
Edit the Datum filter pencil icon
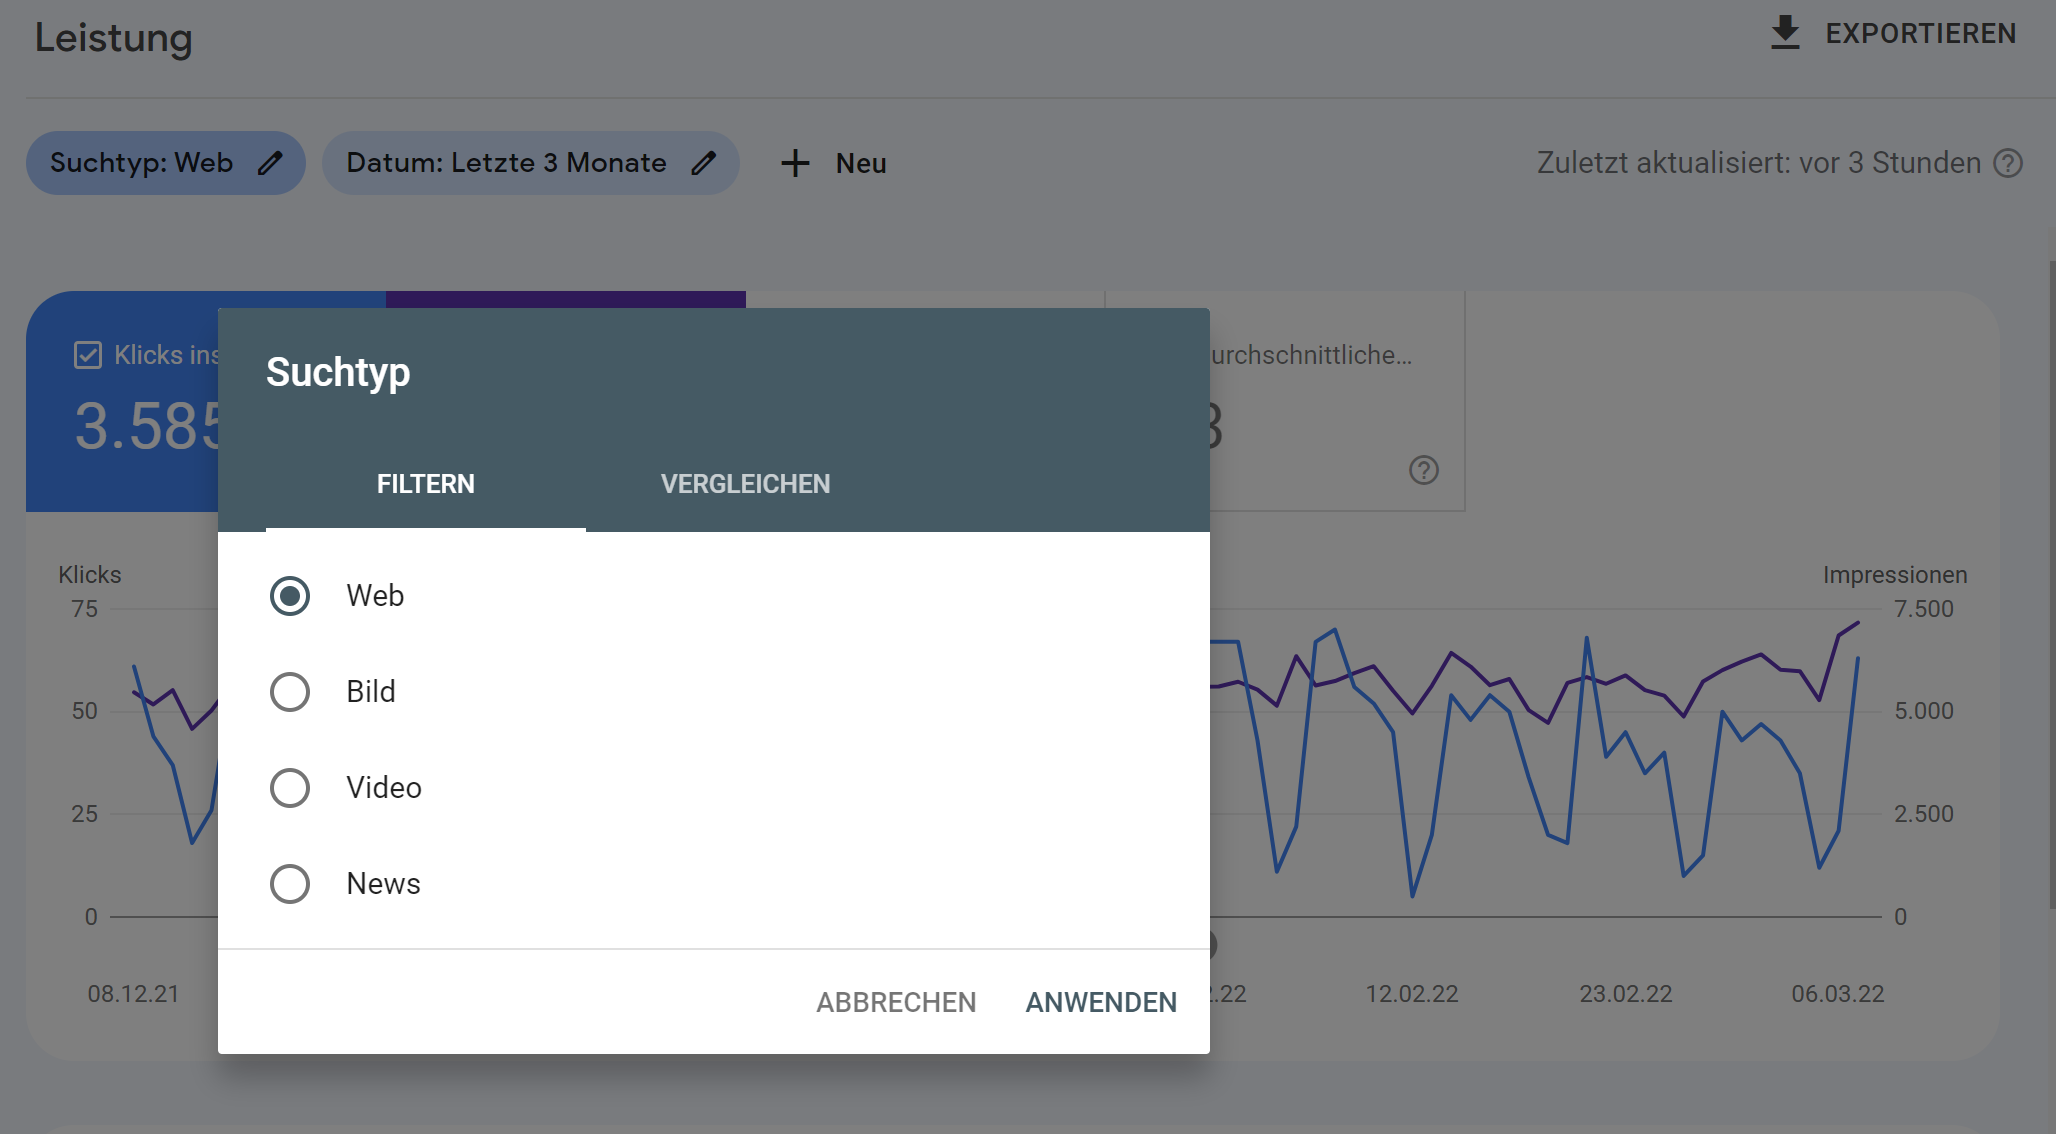coord(704,163)
